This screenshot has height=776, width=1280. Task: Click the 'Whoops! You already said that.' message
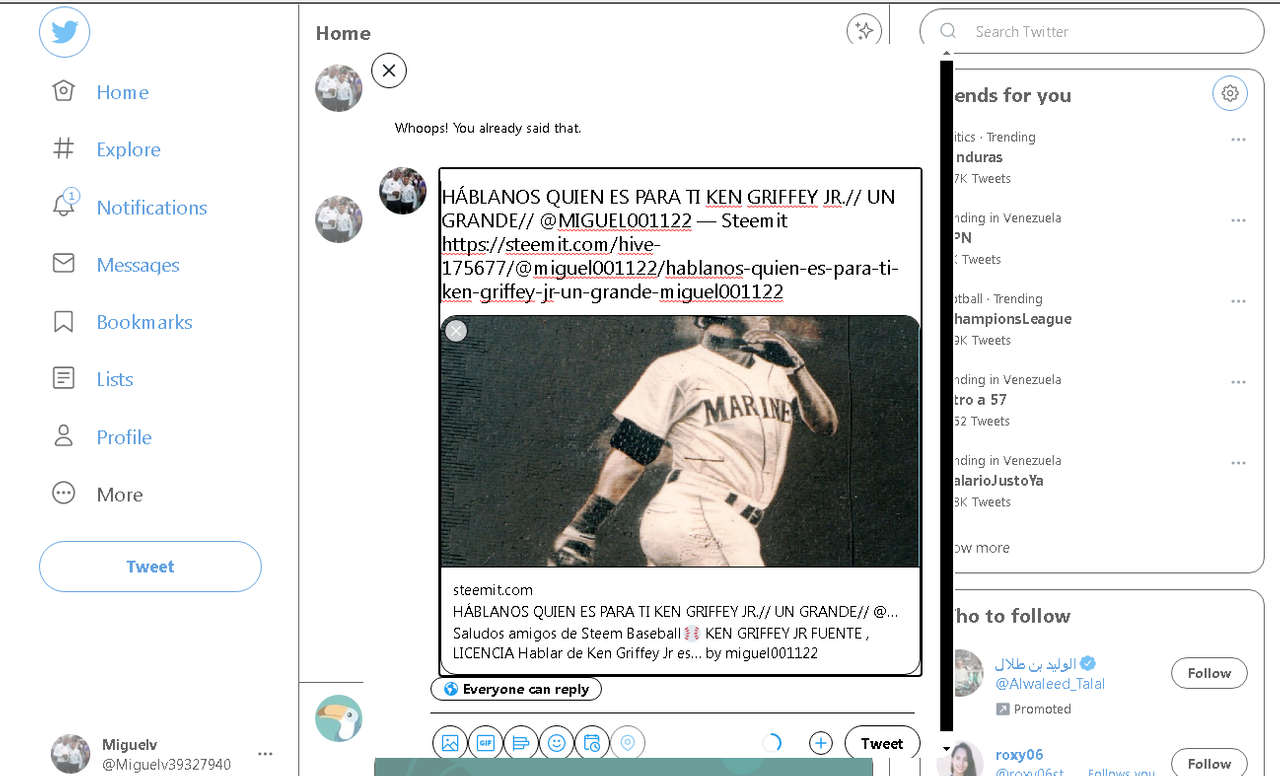coord(488,128)
